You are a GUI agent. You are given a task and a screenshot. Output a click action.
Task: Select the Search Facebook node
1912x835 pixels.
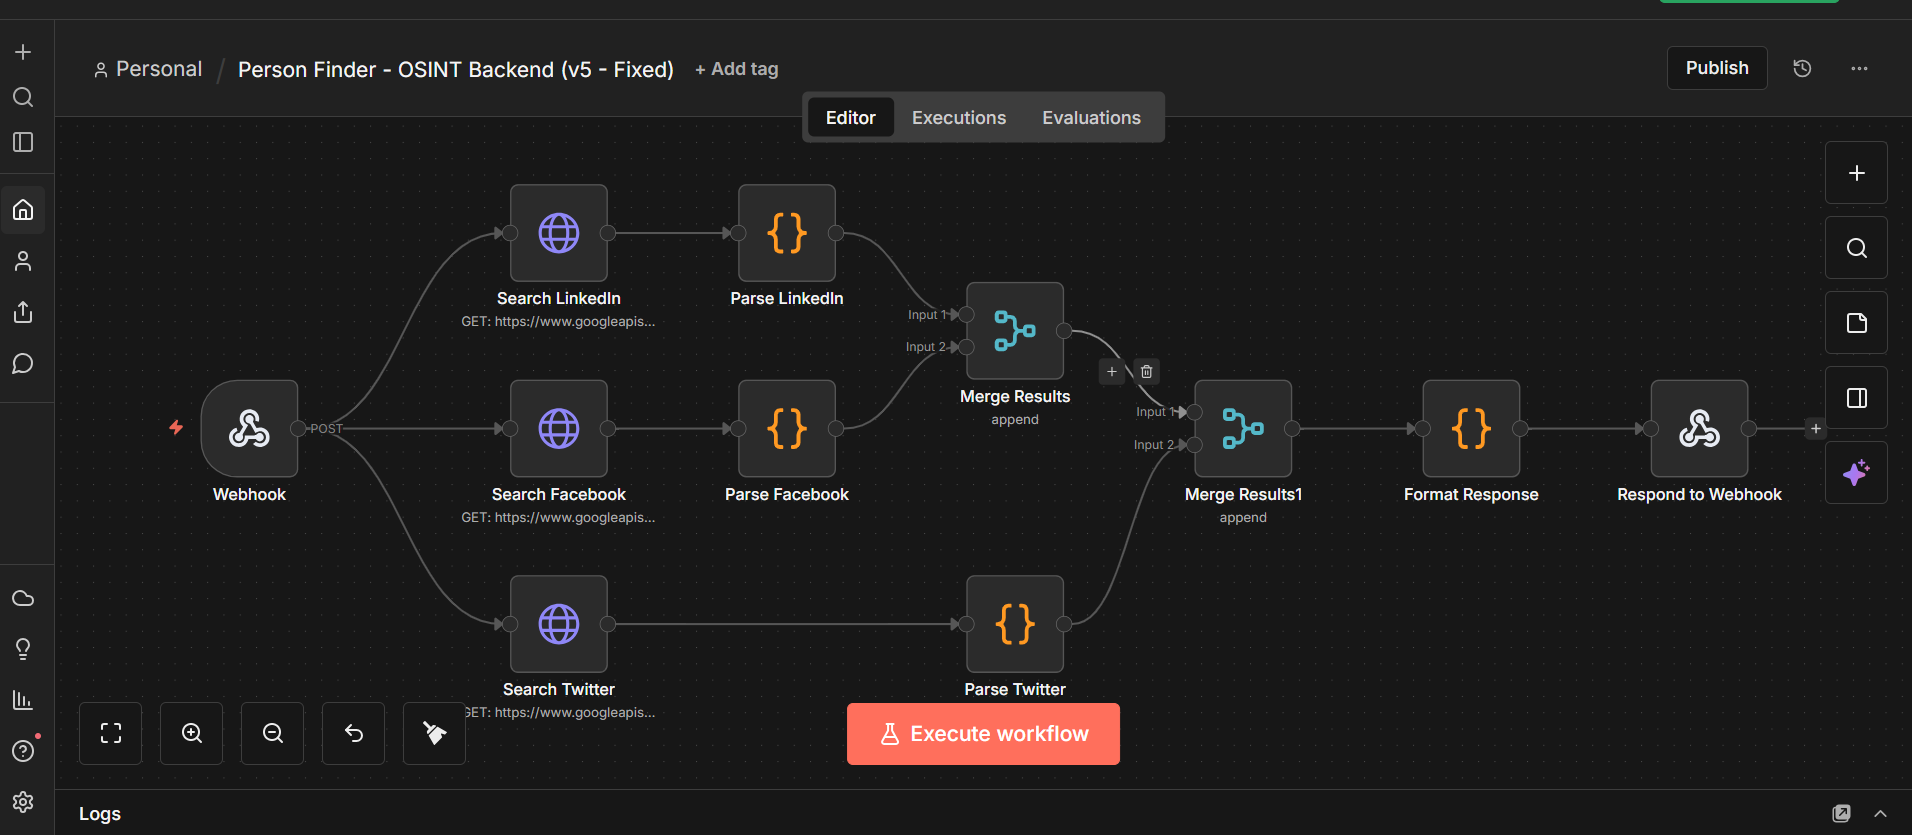tap(559, 428)
